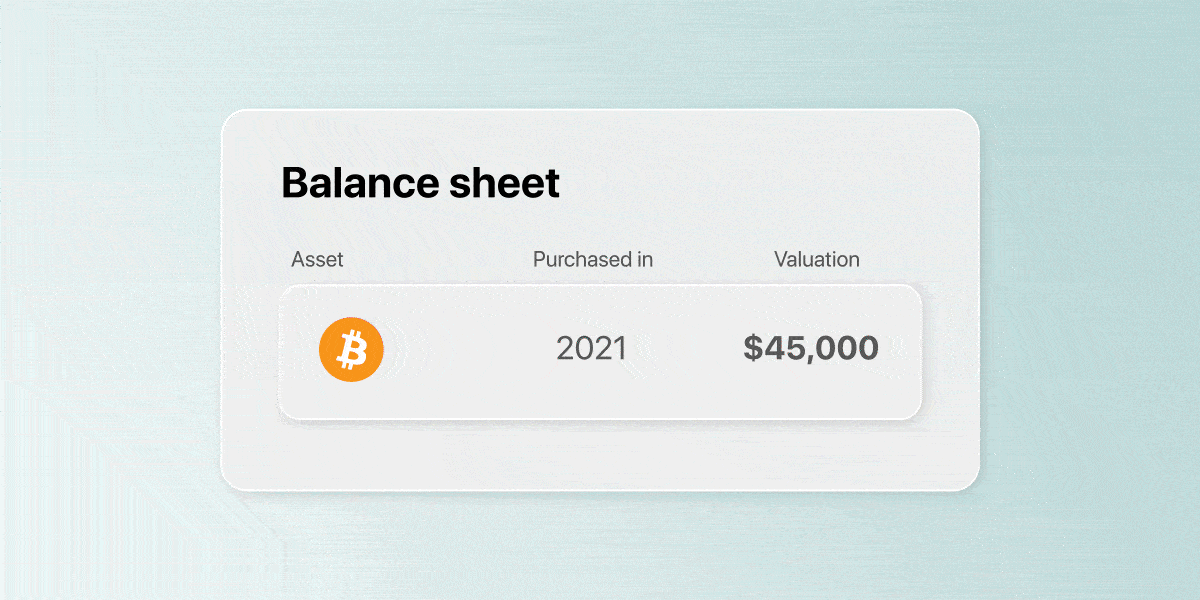Click the digits 45 in the valuation
The image size is (1200, 600).
coord(783,349)
